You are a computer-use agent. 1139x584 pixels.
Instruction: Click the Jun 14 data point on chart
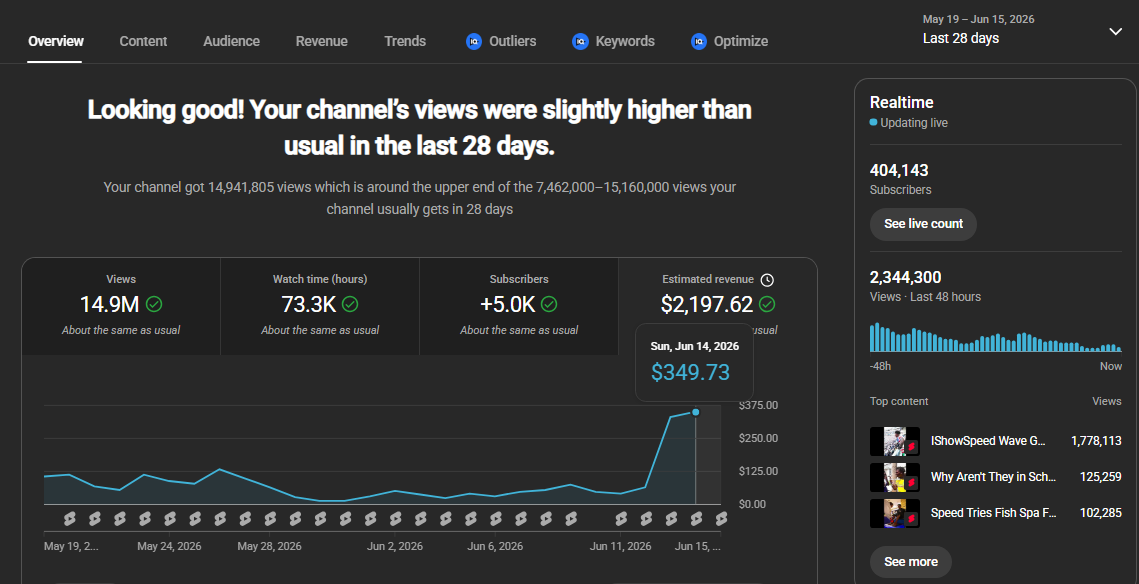pyautogui.click(x=696, y=413)
